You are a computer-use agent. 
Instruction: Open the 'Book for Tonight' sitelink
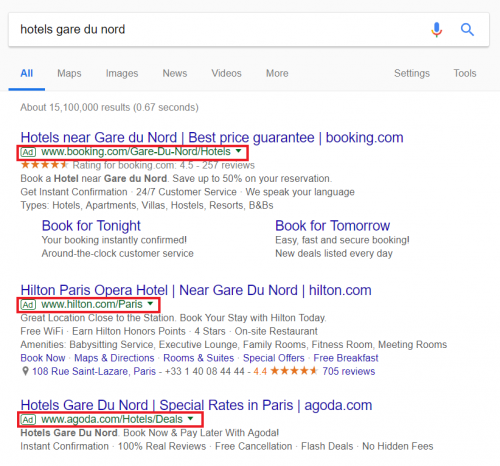click(91, 226)
